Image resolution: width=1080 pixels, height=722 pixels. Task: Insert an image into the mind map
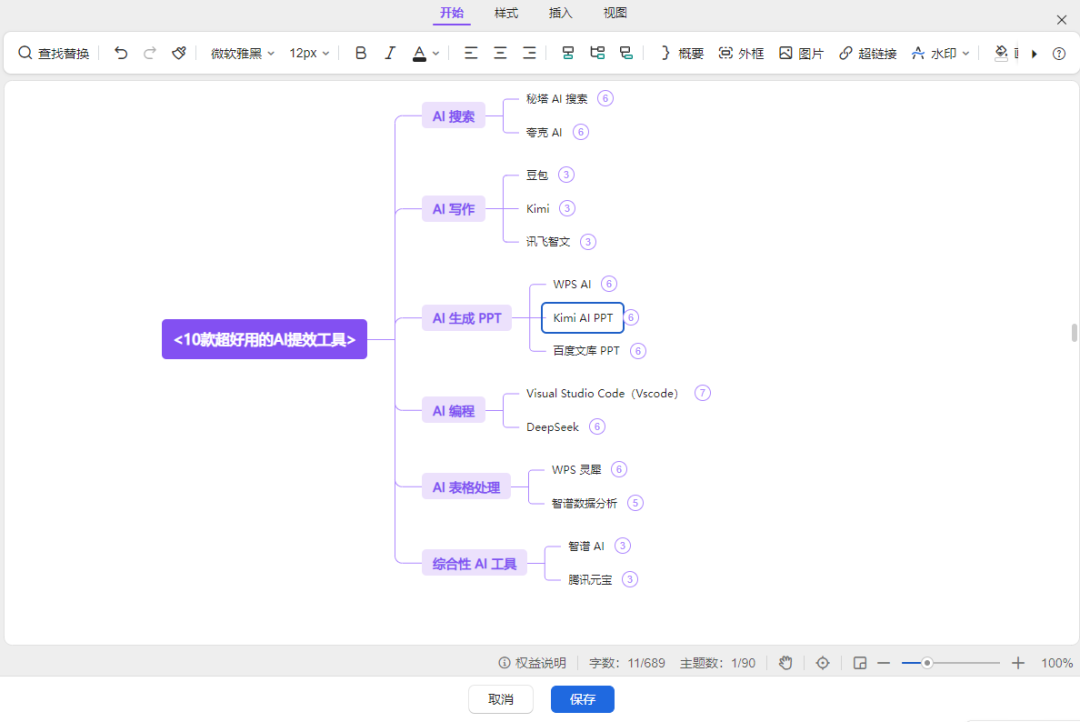[801, 53]
